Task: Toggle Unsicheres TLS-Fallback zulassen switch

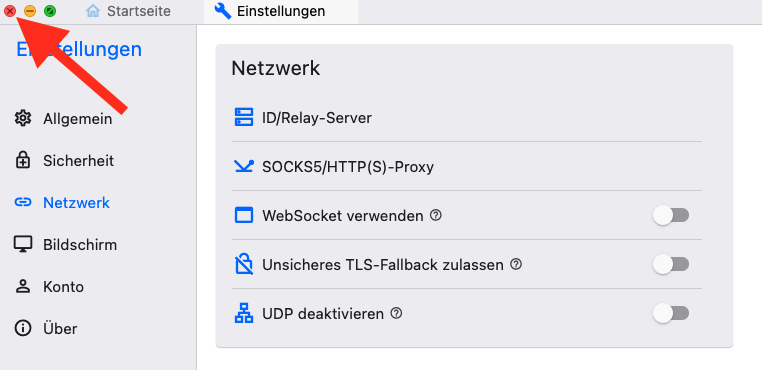Action: (x=671, y=264)
